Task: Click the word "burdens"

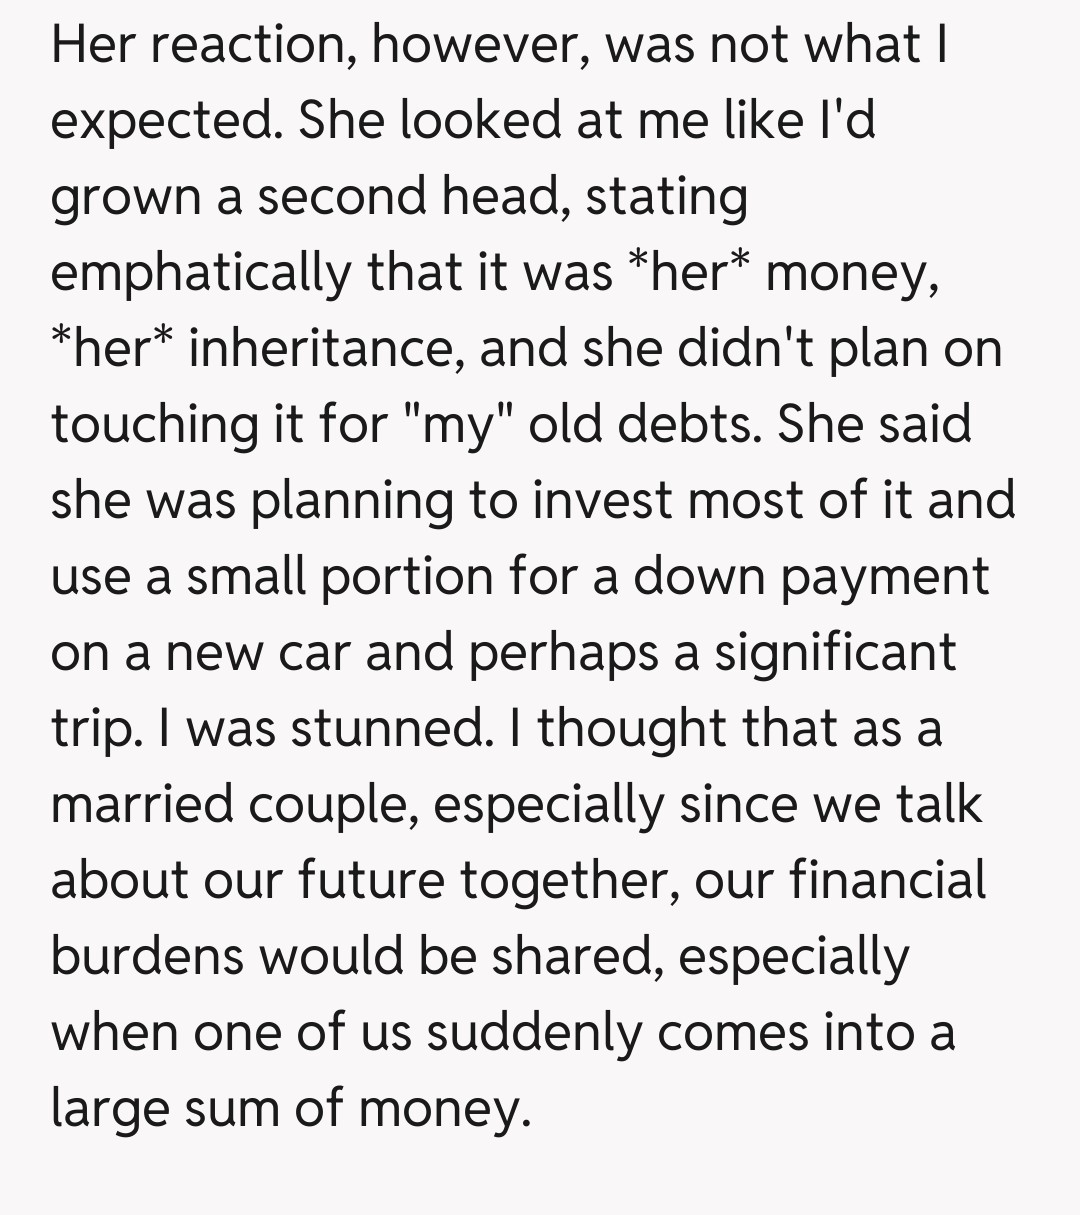Action: (147, 956)
